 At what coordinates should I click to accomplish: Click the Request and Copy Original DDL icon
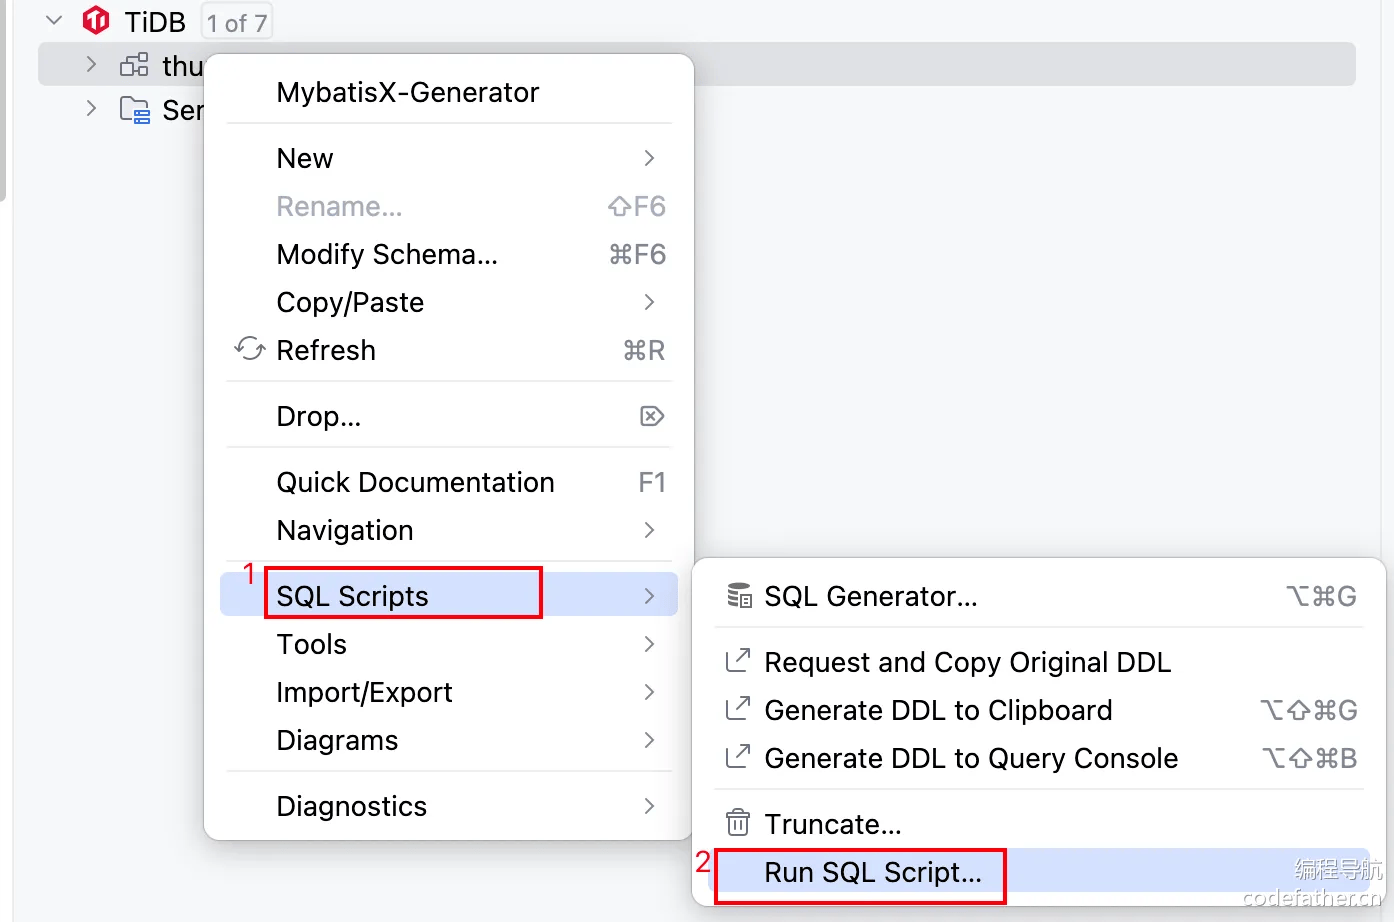[738, 661]
